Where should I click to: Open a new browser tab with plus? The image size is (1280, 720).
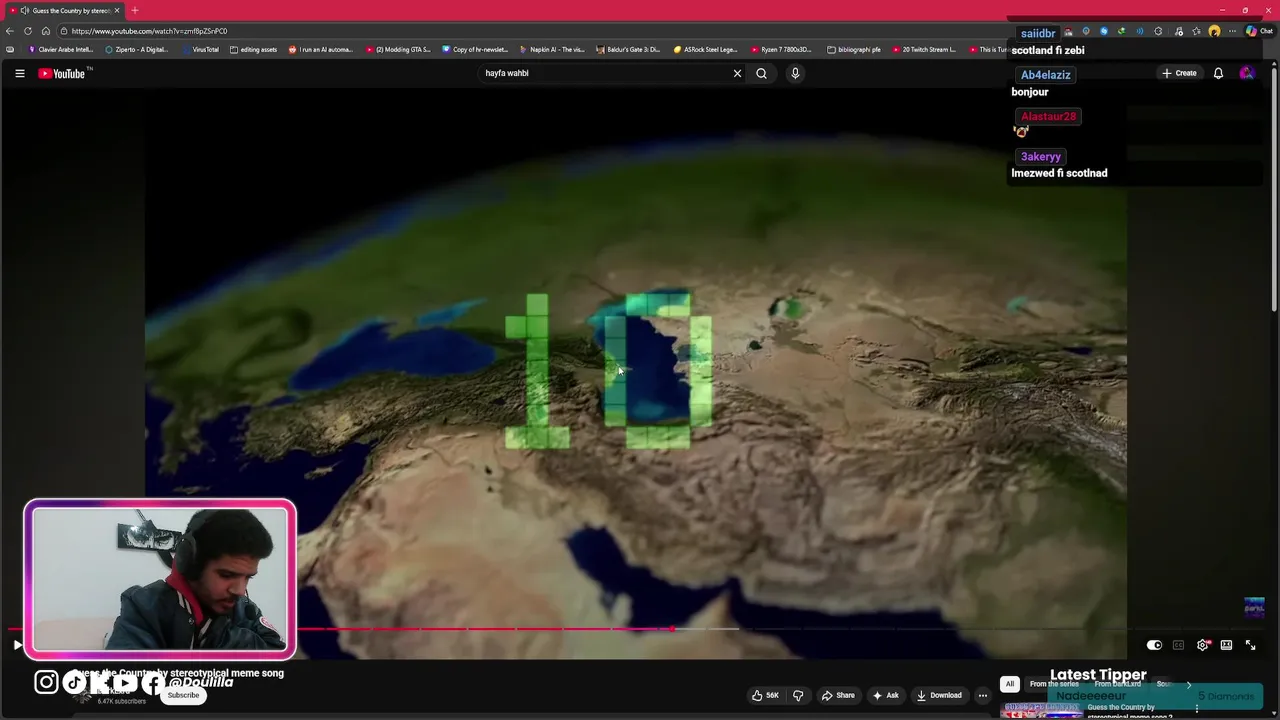point(135,10)
